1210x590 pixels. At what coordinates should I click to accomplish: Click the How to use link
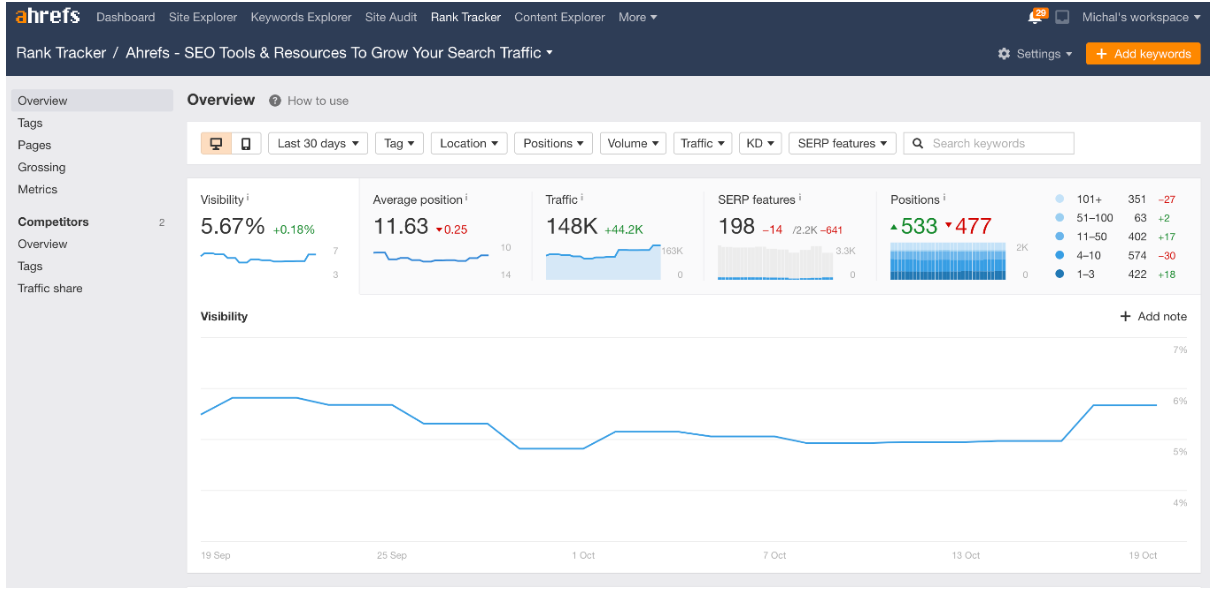pos(318,100)
